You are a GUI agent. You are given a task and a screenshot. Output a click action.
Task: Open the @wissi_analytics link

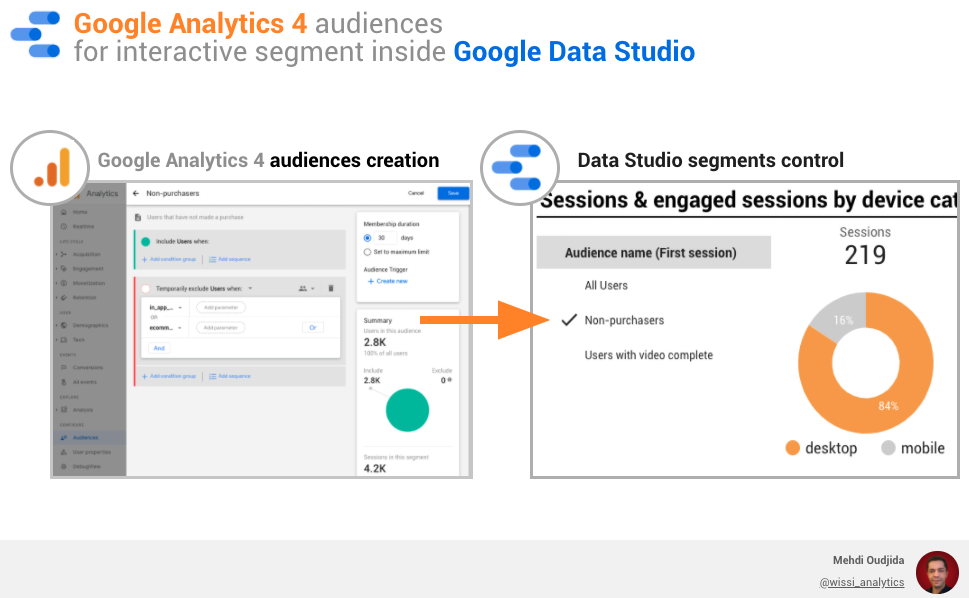861,582
